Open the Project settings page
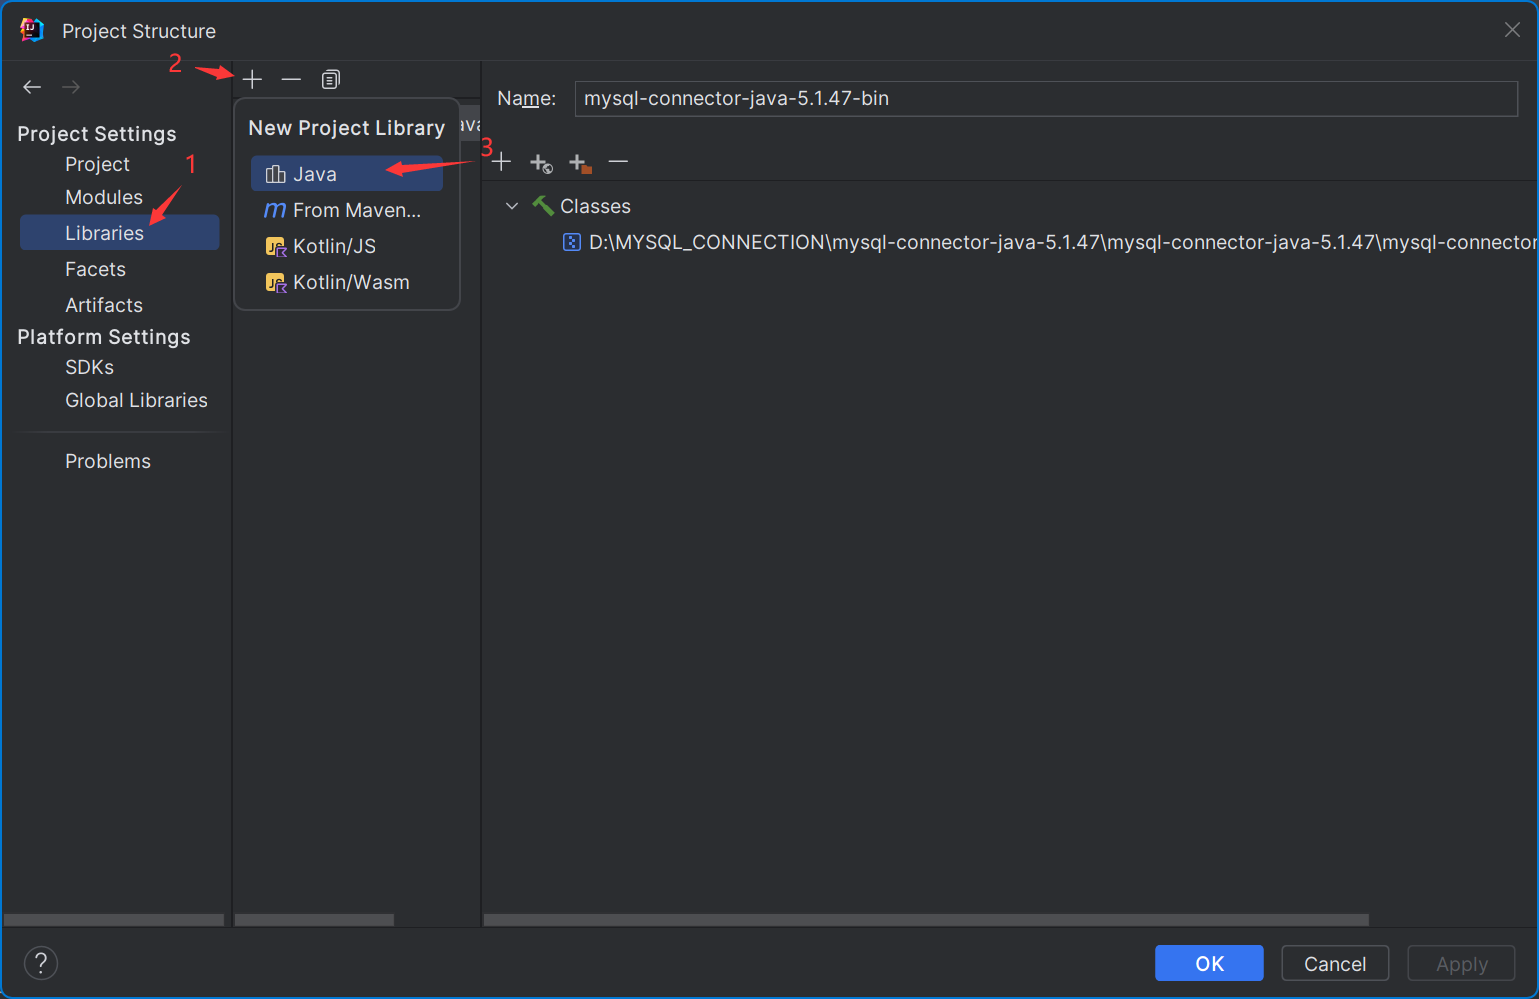This screenshot has height=999, width=1539. point(98,164)
